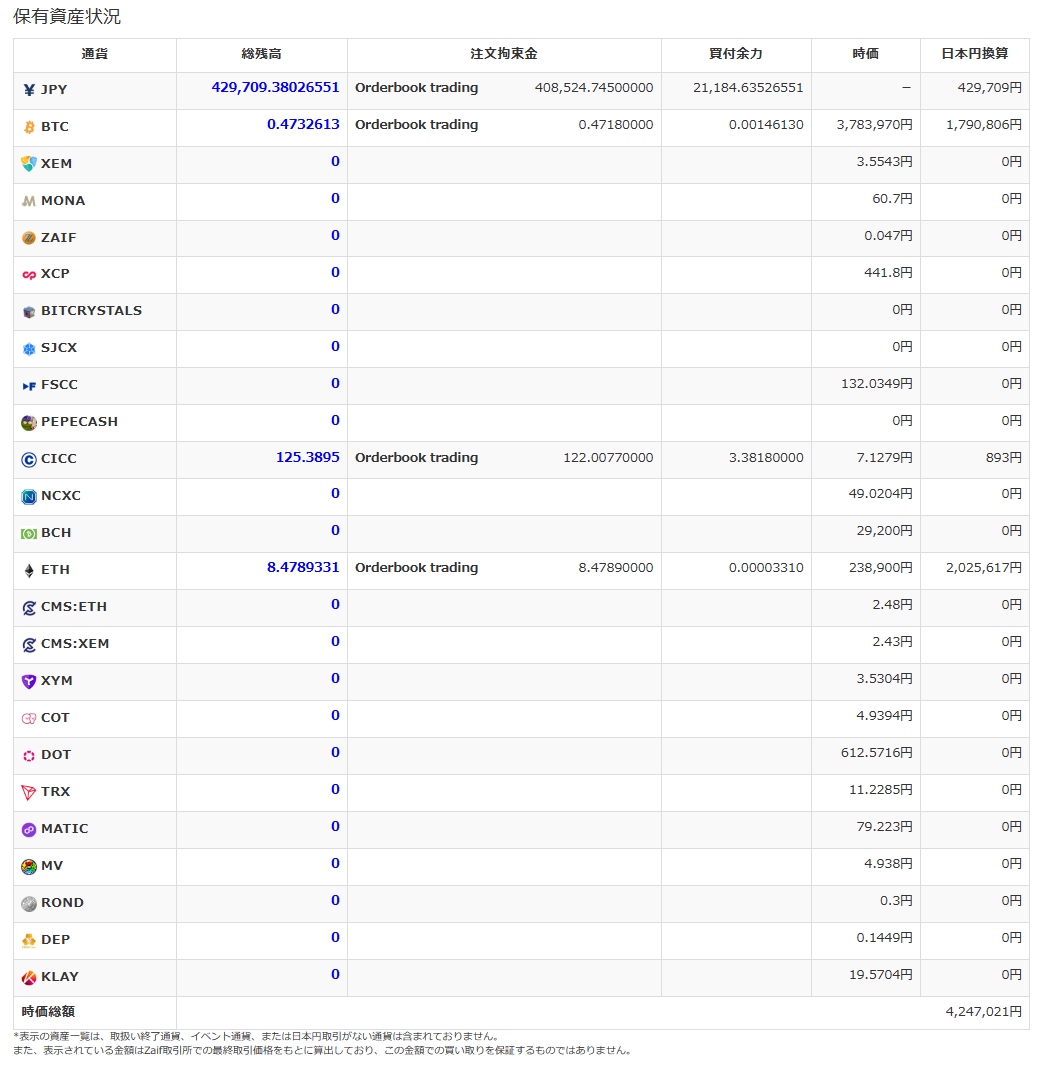Viewport: 1039px width, 1069px height.
Task: Click the COT token icon
Action: point(29,719)
